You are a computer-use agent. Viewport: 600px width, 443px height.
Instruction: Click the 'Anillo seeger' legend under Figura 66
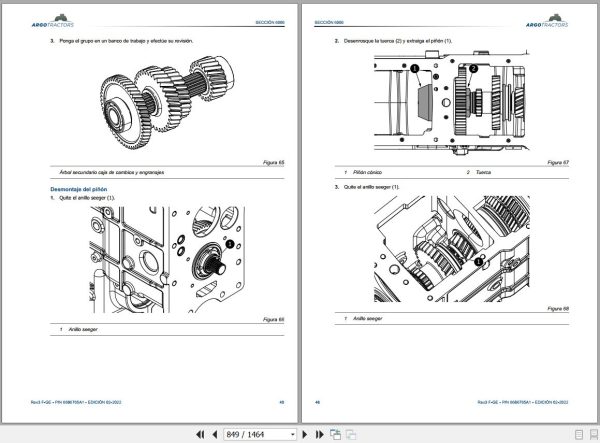point(83,329)
